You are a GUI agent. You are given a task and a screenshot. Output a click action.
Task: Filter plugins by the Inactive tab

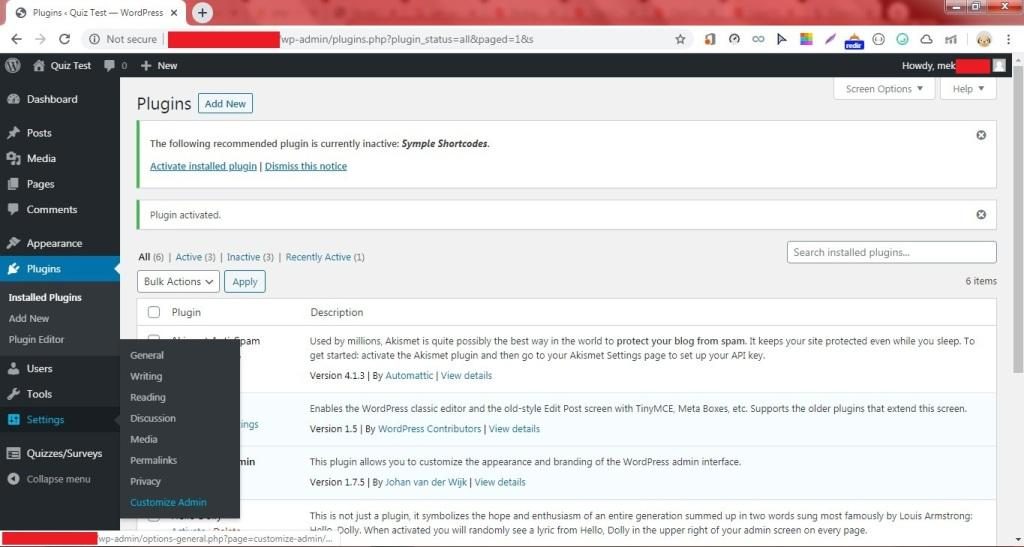pos(243,257)
